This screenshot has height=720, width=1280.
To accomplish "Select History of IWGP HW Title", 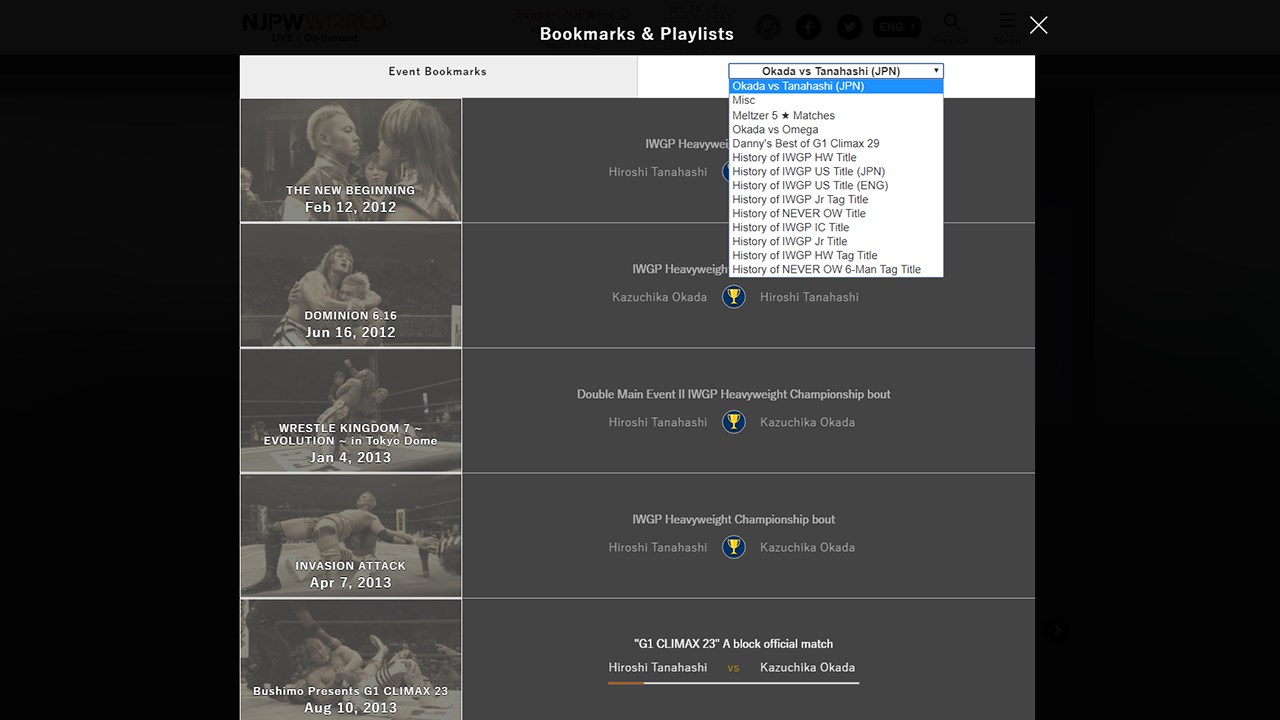I will click(836, 157).
